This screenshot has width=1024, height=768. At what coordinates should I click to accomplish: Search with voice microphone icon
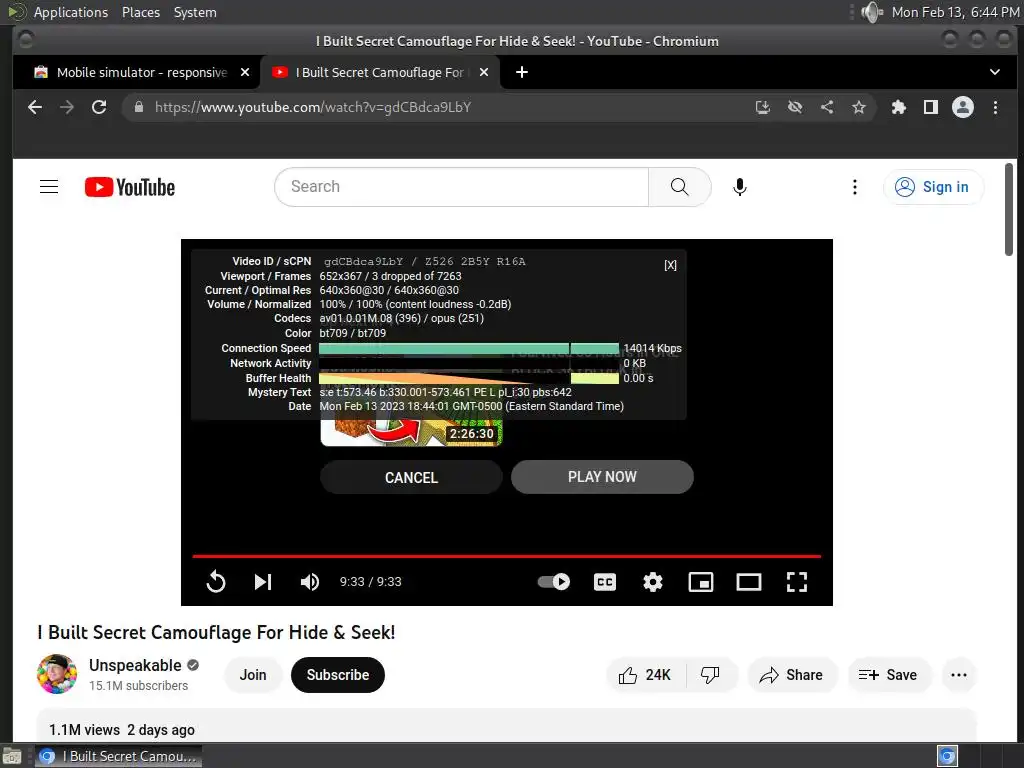tap(739, 187)
